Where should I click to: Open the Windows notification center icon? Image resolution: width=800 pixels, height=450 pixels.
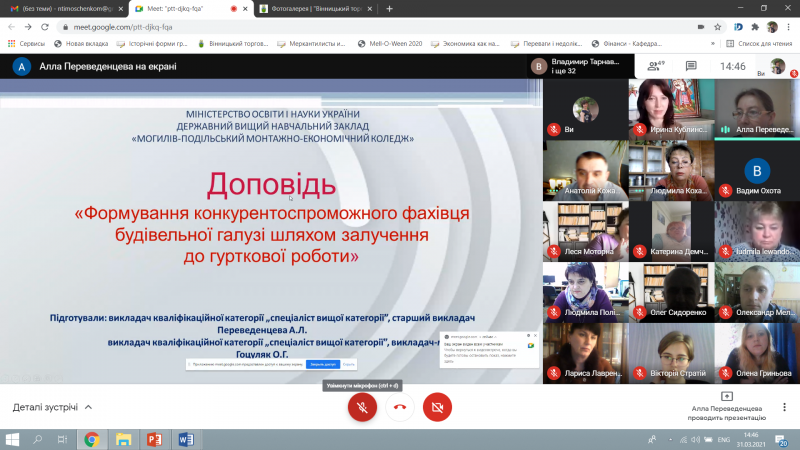781,440
